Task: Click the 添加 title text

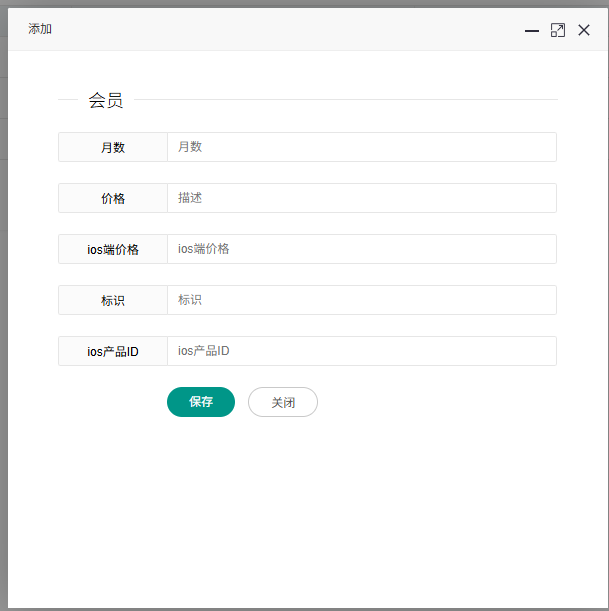Action: 40,30
